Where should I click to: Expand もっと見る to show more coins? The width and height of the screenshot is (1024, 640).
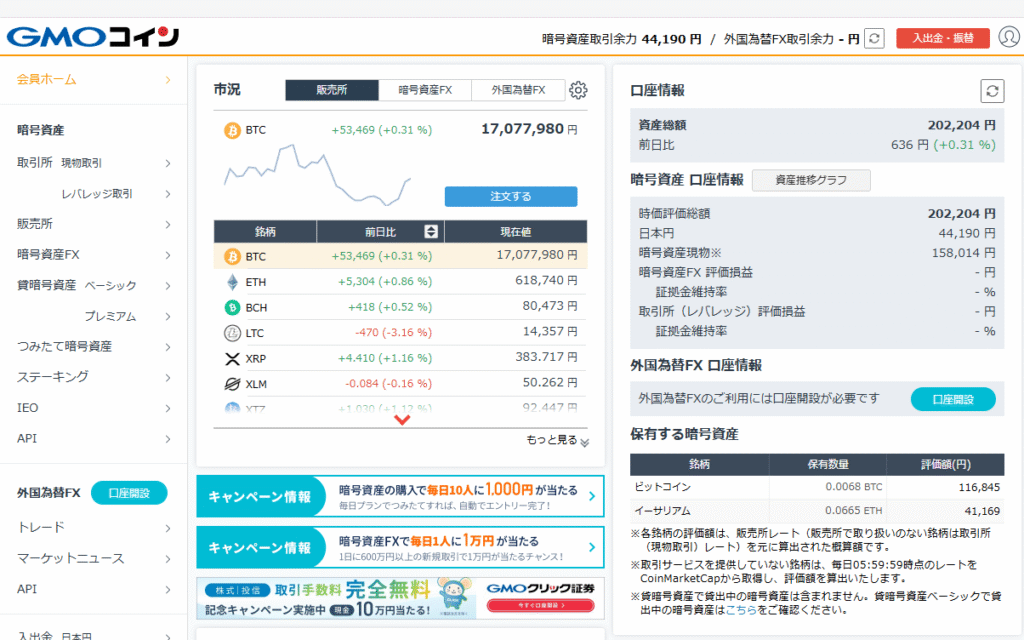557,440
